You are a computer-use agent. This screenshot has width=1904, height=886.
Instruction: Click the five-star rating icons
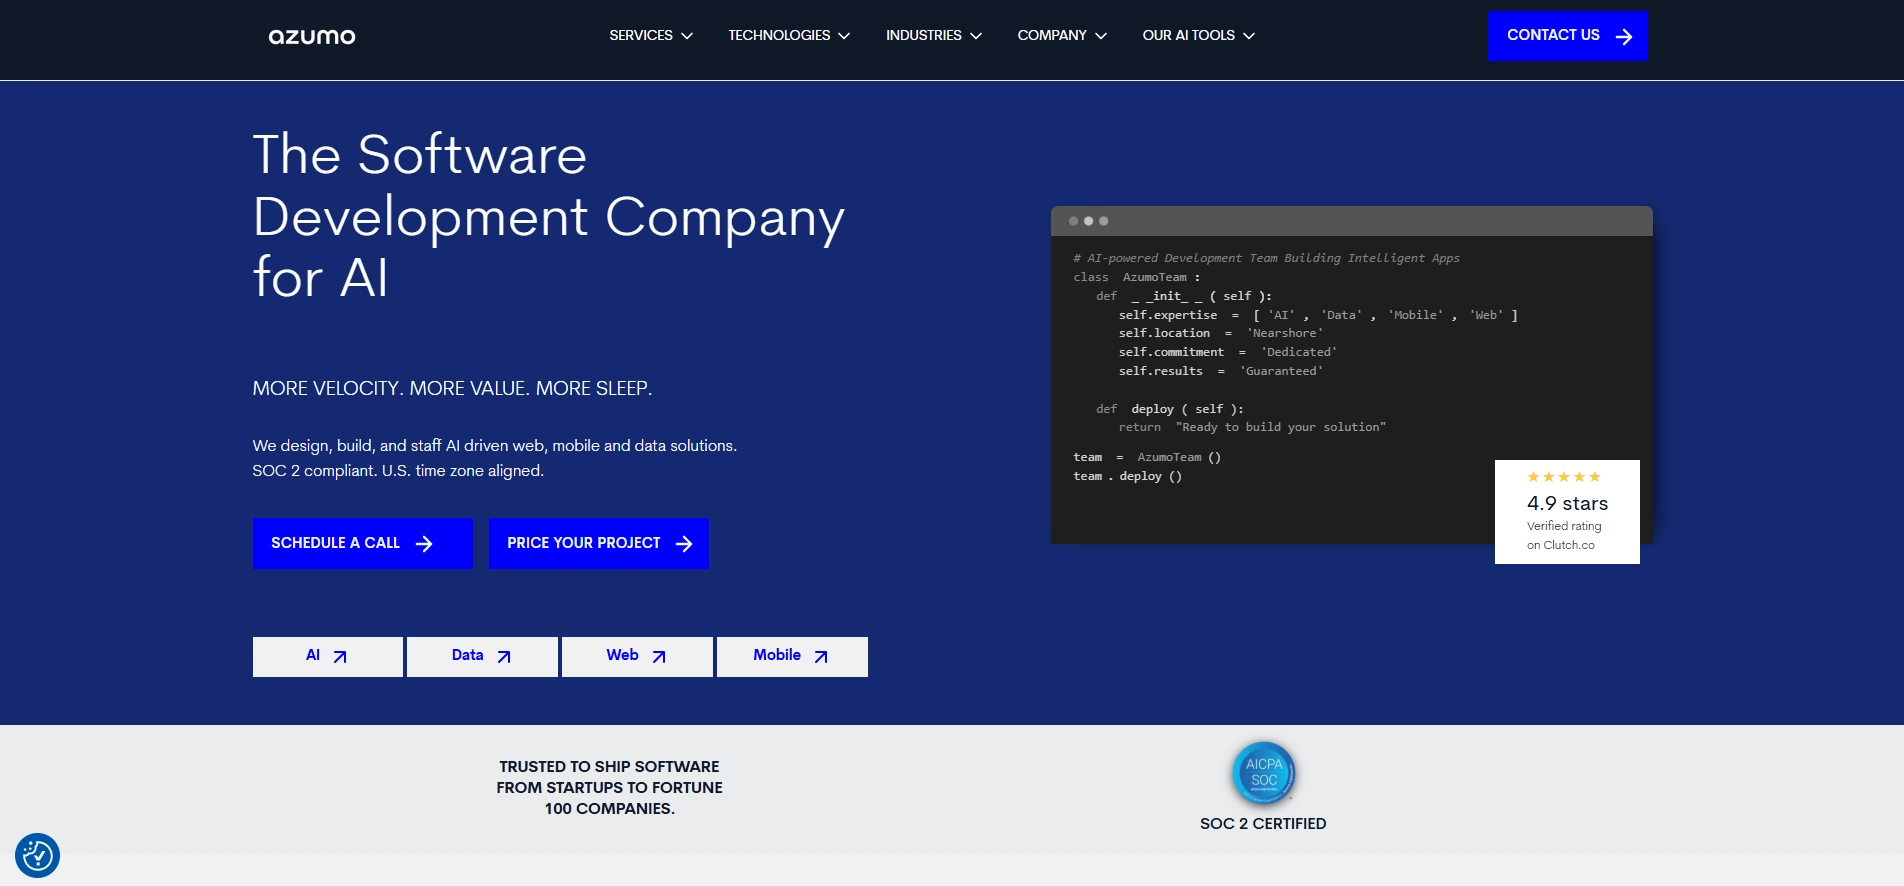[1564, 477]
